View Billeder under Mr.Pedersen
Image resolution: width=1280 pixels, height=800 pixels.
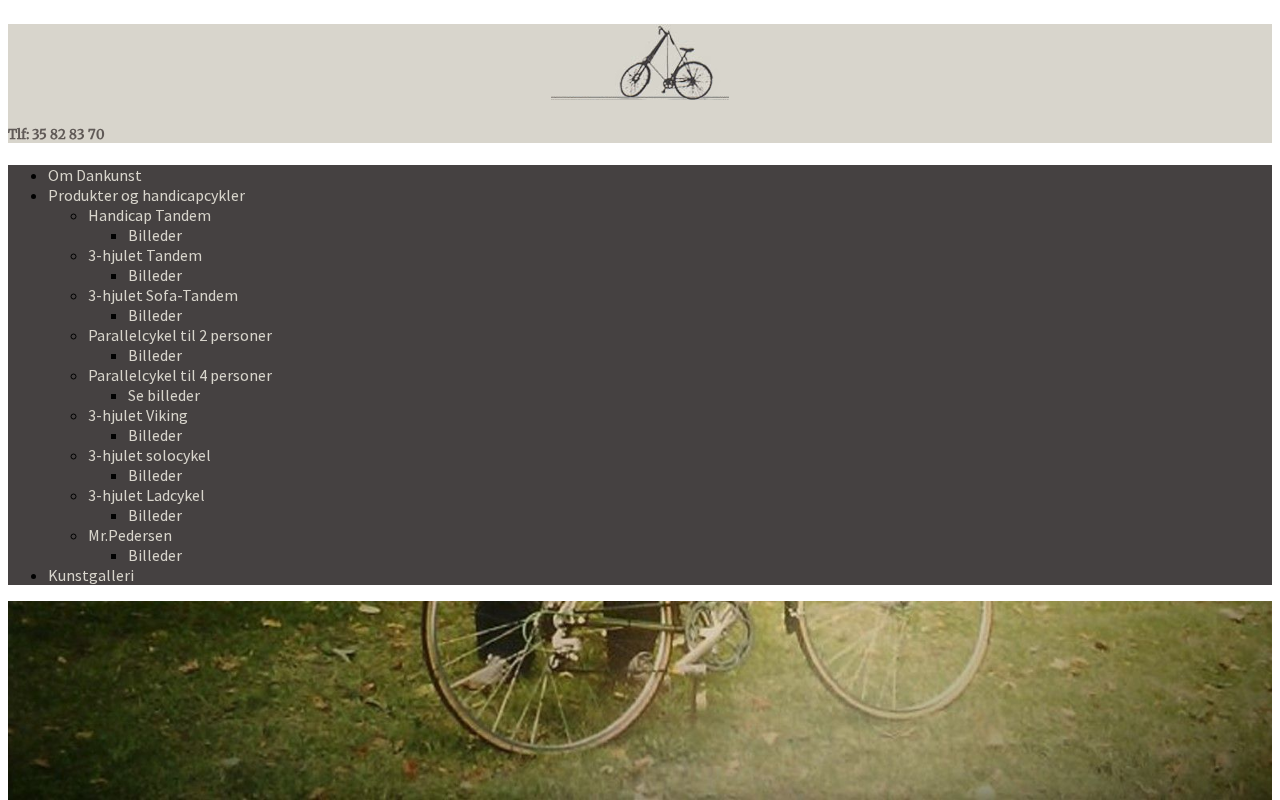pos(155,555)
